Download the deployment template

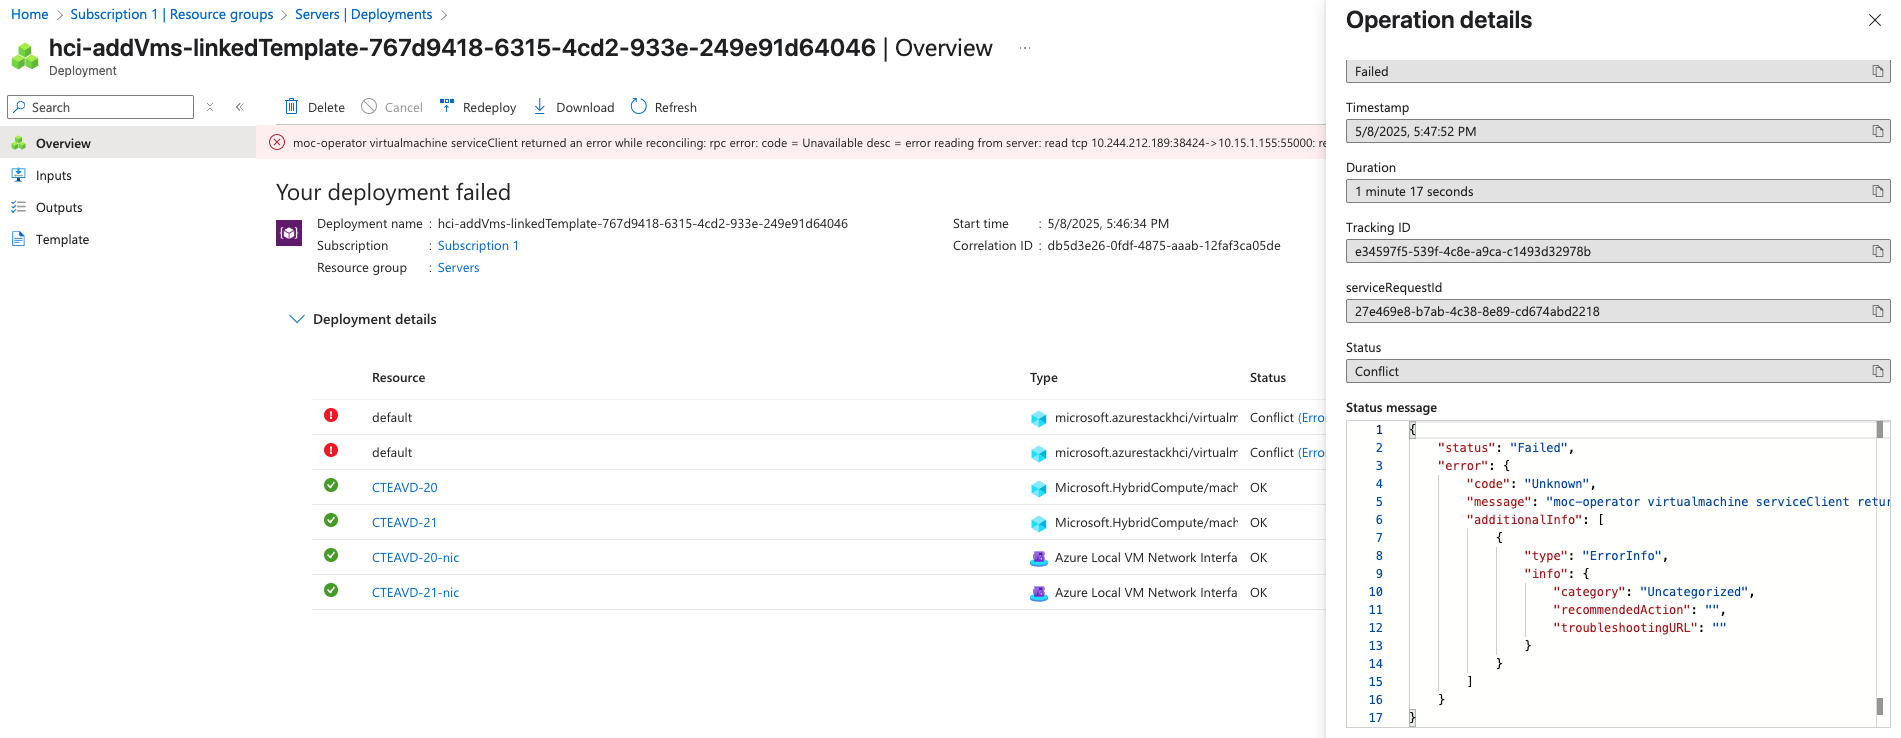tap(574, 107)
